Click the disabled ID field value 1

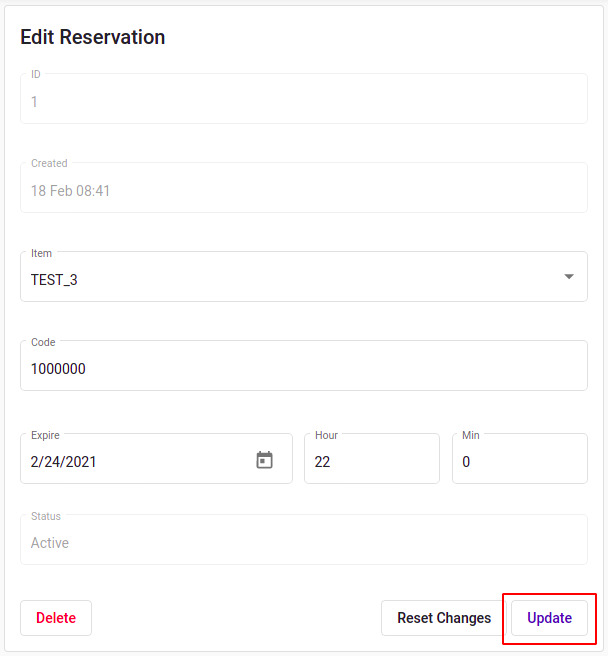[x=35, y=102]
